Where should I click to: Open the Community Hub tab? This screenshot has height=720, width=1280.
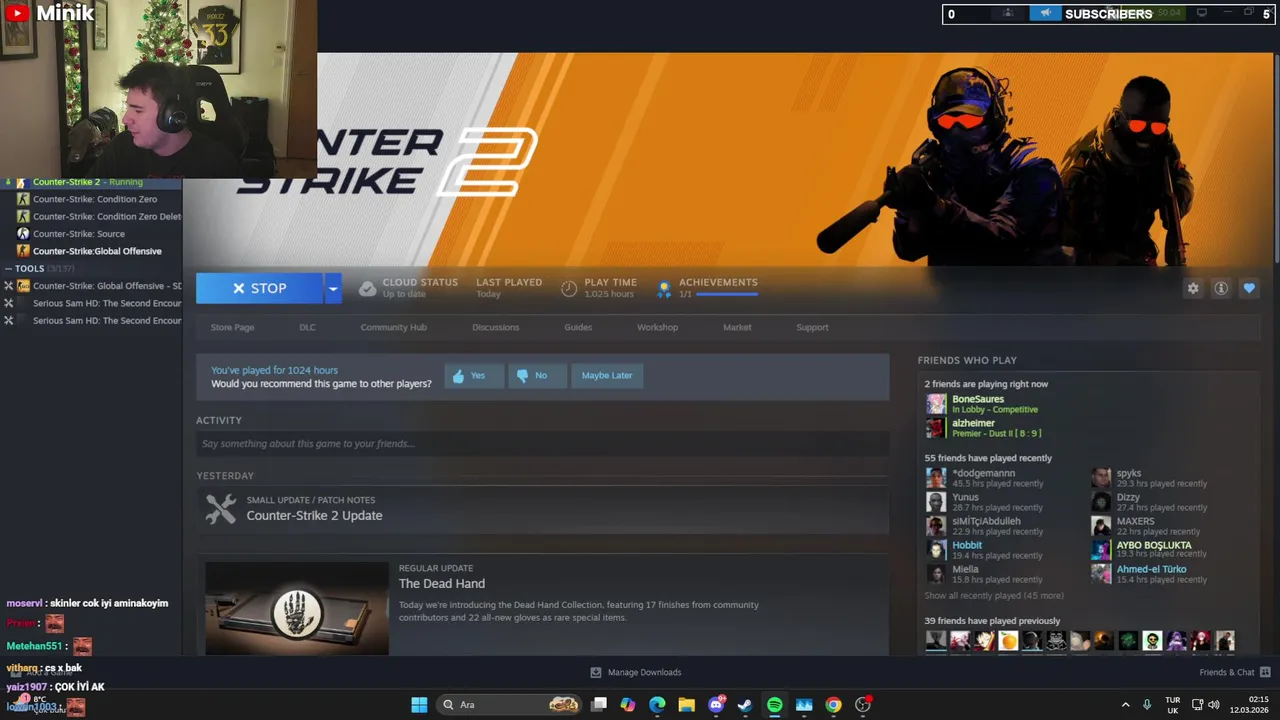[393, 327]
